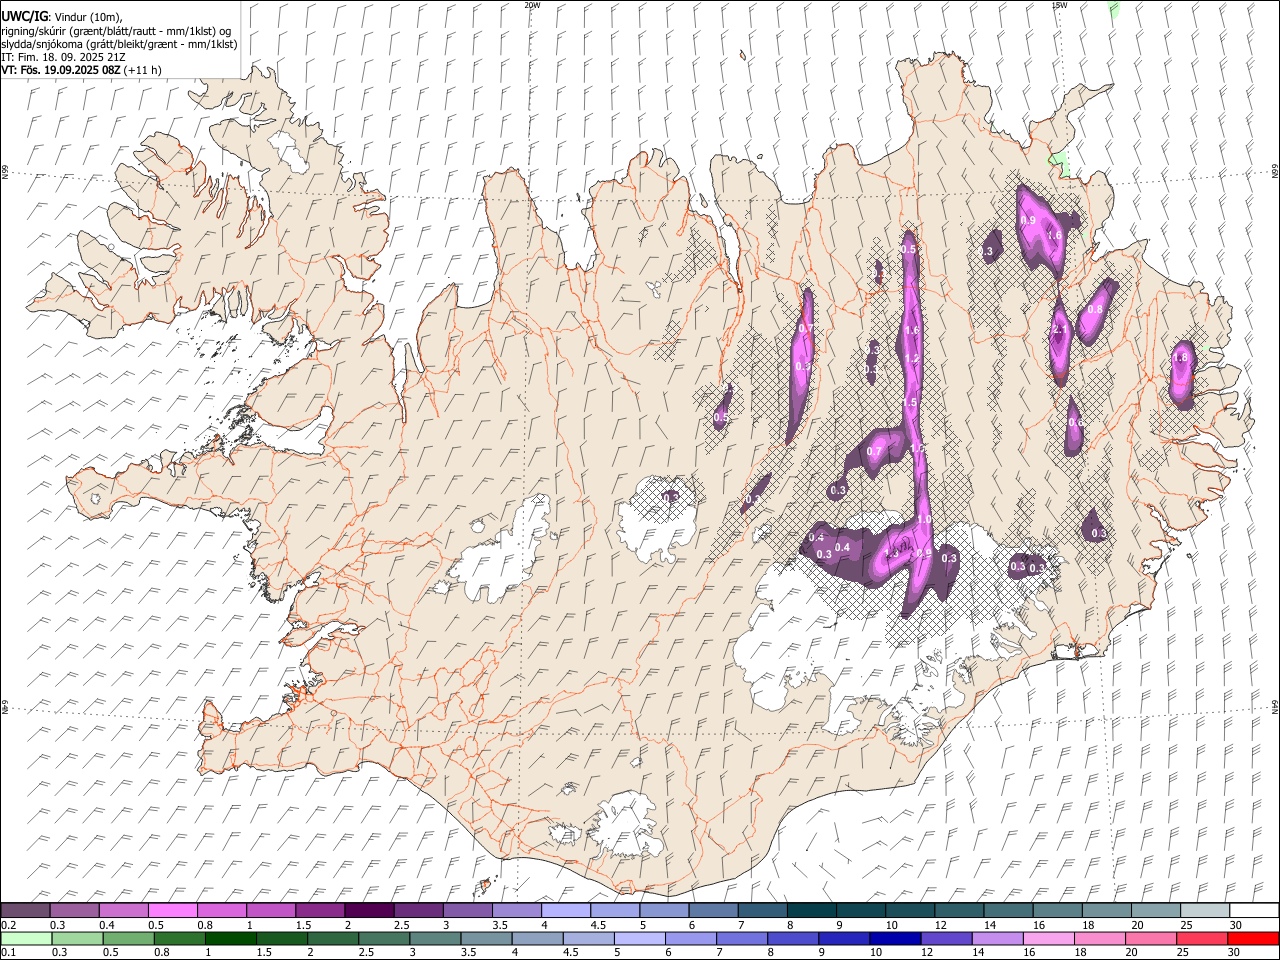Click the 15W longitude label on the top edge
1280x960 pixels.
pyautogui.click(x=1059, y=5)
